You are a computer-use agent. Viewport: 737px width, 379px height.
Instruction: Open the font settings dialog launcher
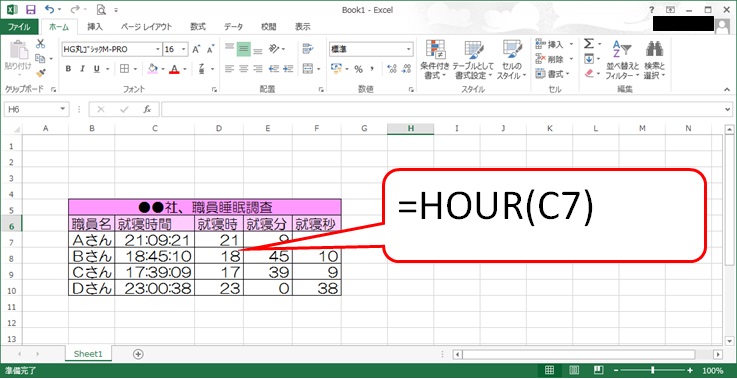click(x=214, y=89)
